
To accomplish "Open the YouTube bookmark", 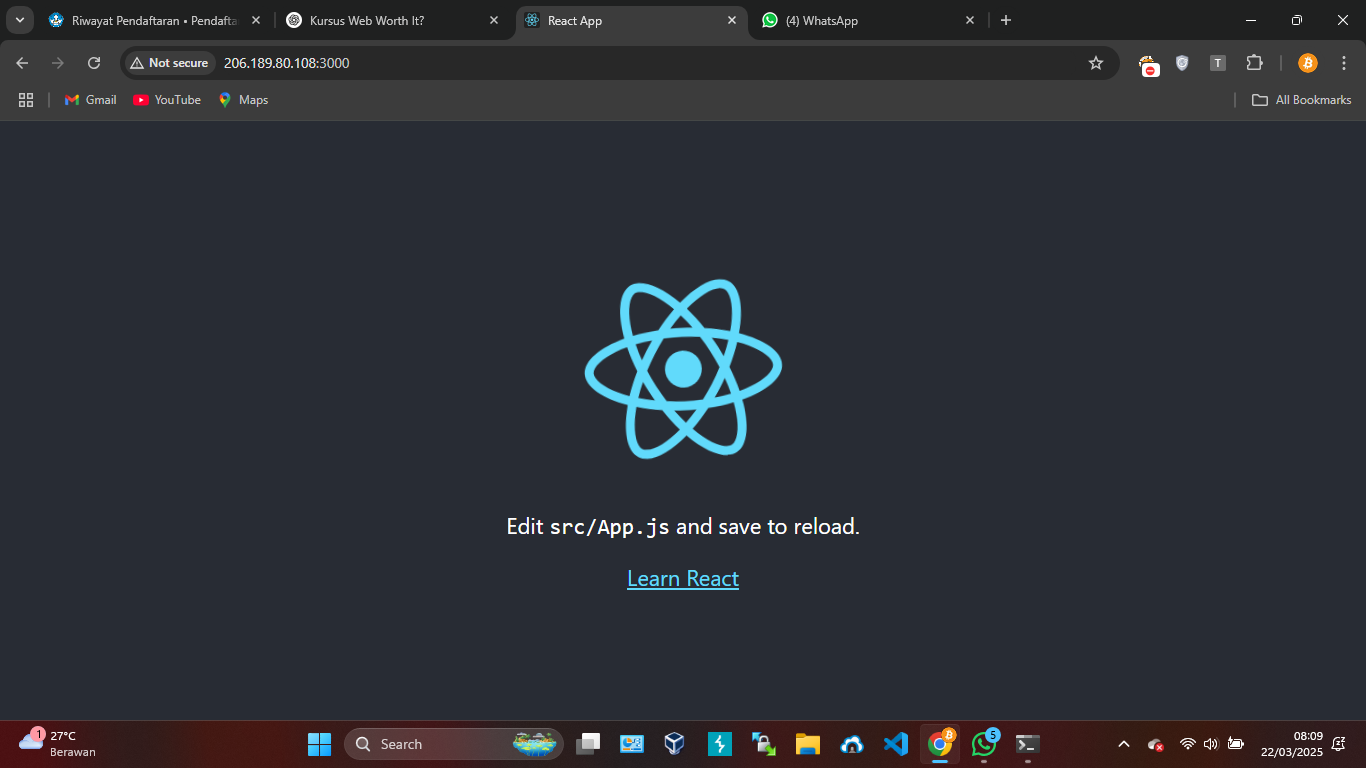I will click(167, 100).
